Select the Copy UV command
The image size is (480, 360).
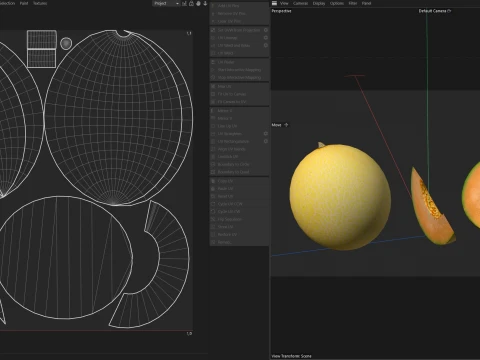pyautogui.click(x=239, y=181)
